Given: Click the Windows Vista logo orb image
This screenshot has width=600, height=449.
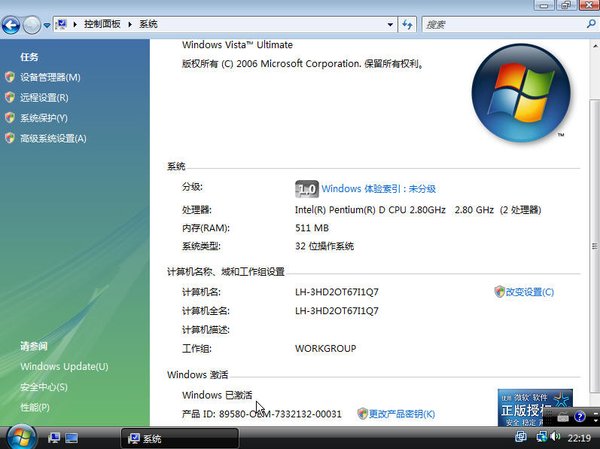Looking at the screenshot, I should click(521, 92).
